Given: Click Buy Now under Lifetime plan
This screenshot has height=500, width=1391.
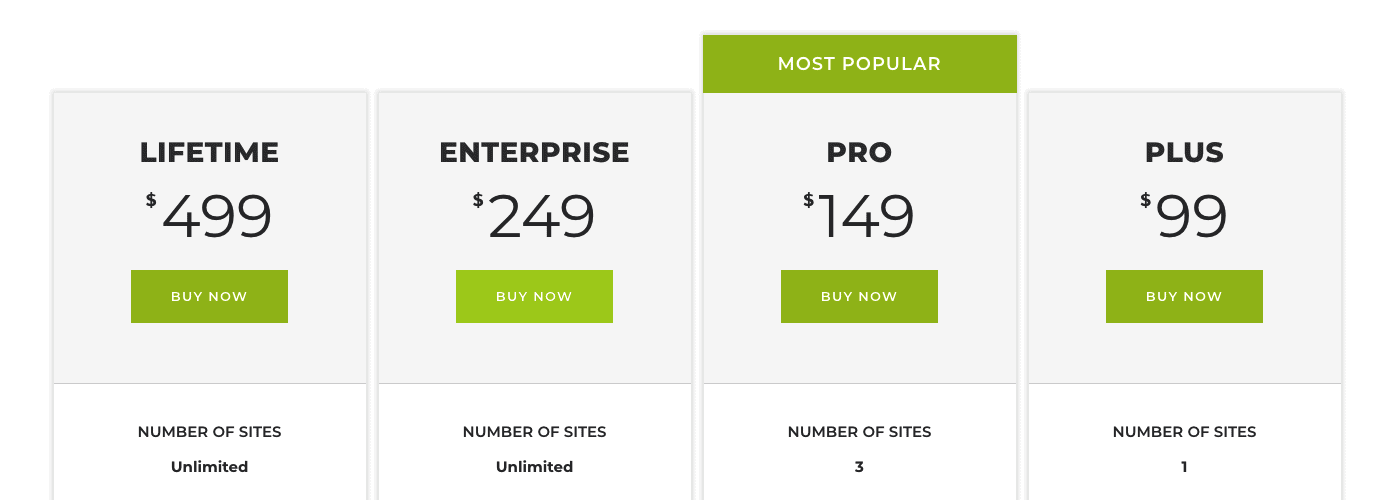Looking at the screenshot, I should (209, 296).
